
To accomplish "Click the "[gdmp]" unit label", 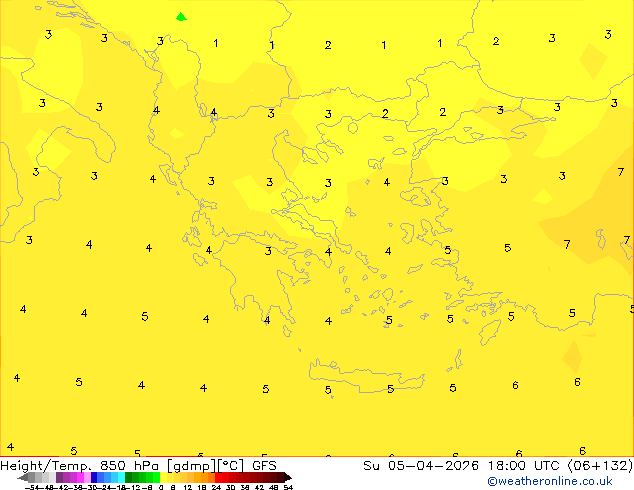I will click(x=192, y=466).
